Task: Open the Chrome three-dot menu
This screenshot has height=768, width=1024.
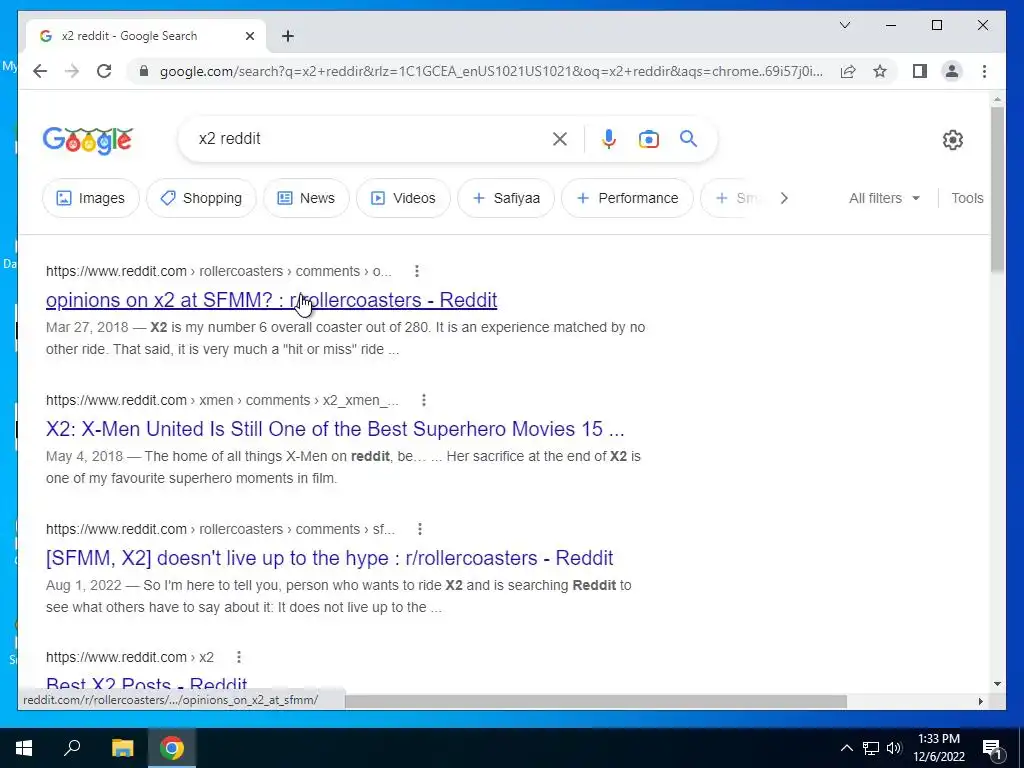Action: point(984,71)
